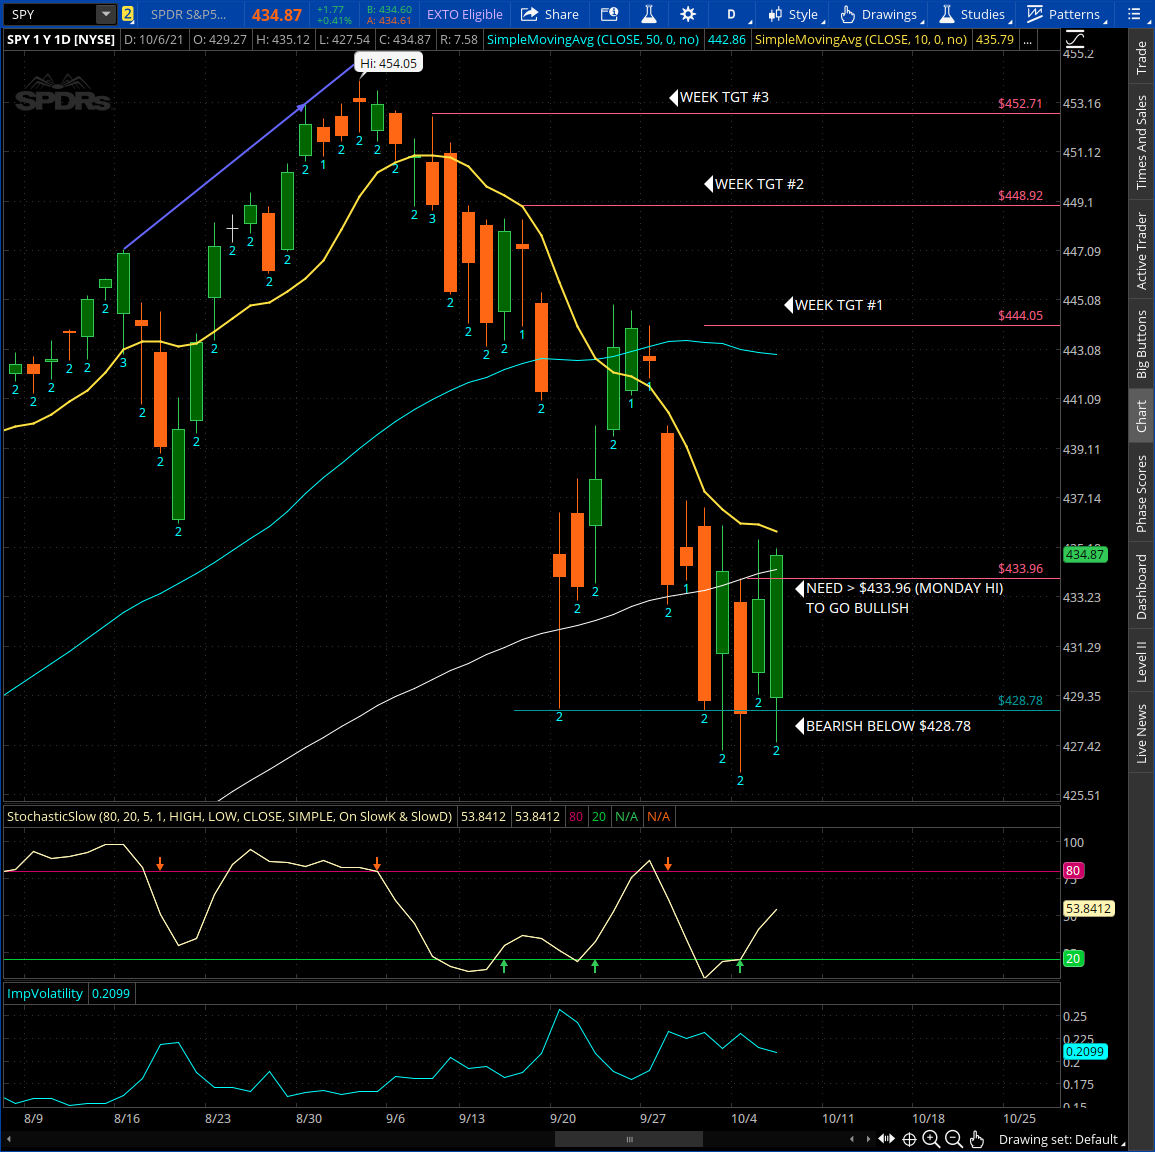Click the 434.87 last price in toolbar
The width and height of the screenshot is (1155, 1152).
(277, 14)
